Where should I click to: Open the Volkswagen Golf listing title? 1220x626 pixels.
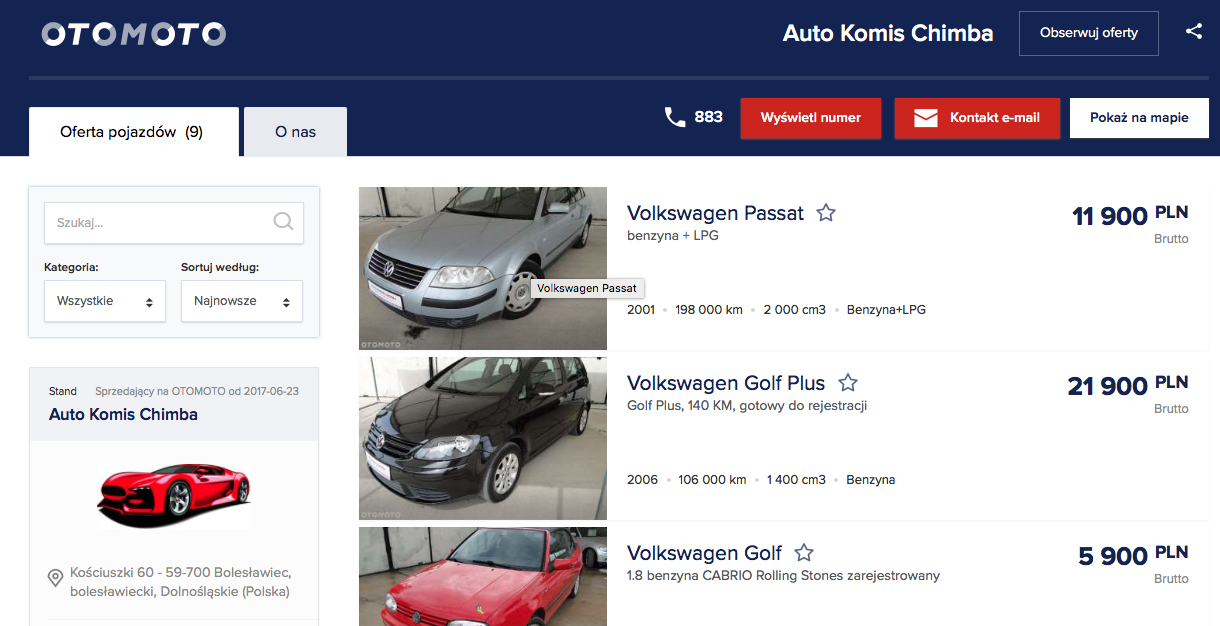click(704, 553)
